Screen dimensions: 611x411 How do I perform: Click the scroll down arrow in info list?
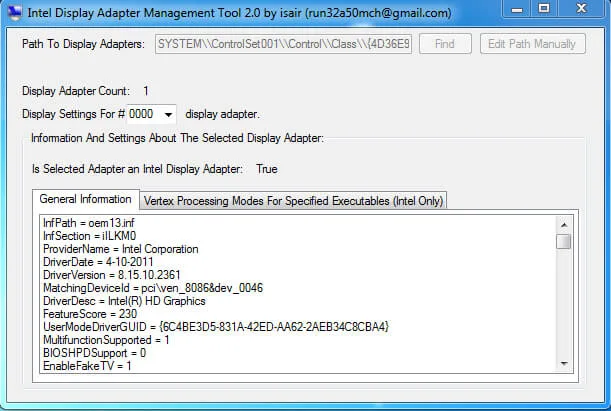pyautogui.click(x=563, y=363)
